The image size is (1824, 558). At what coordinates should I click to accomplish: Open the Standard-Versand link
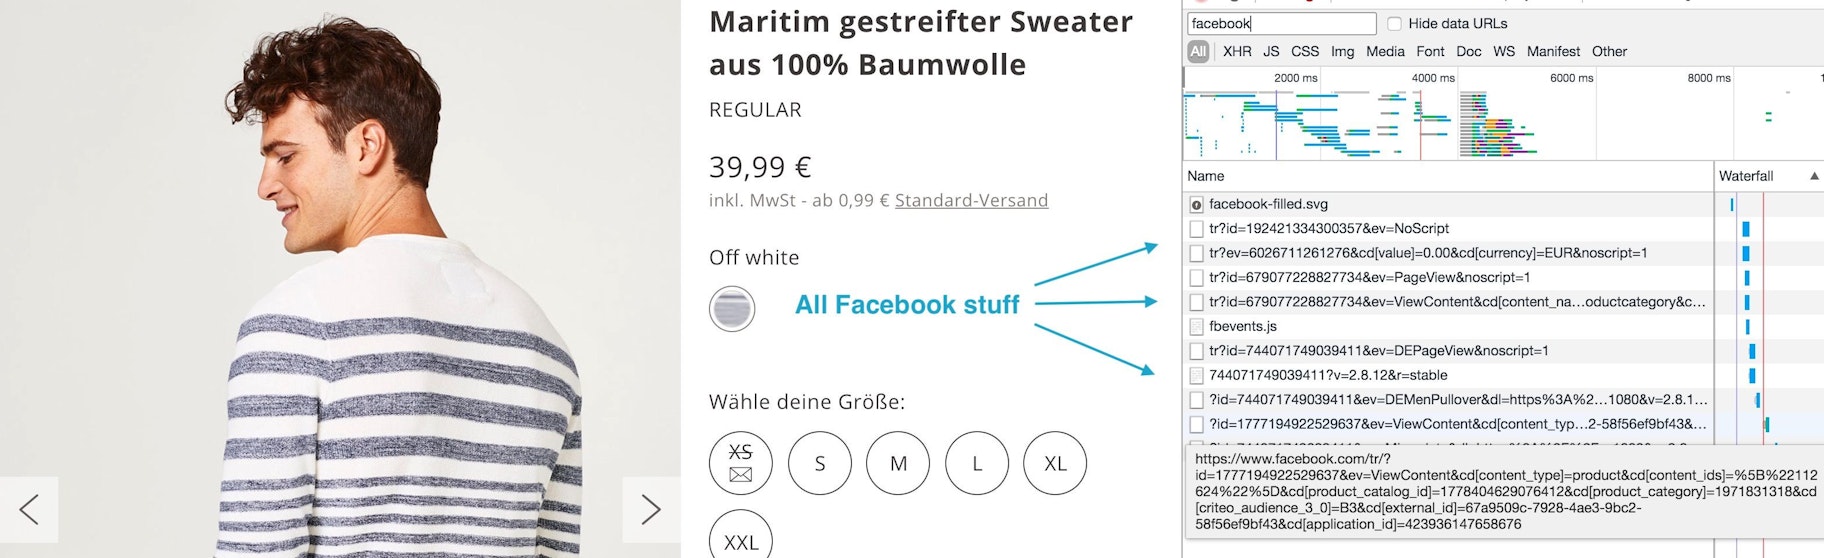pos(971,200)
